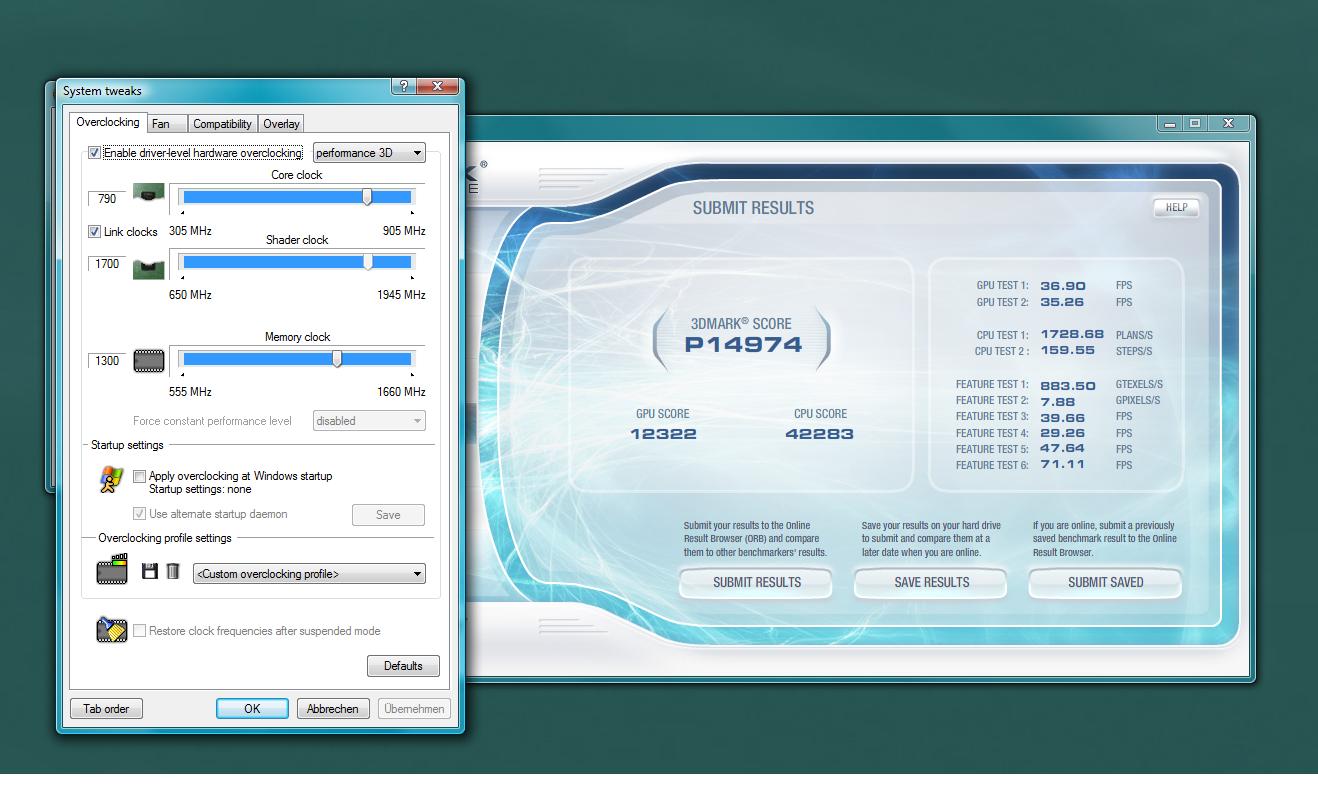Click the Abbrechen button

[x=333, y=709]
